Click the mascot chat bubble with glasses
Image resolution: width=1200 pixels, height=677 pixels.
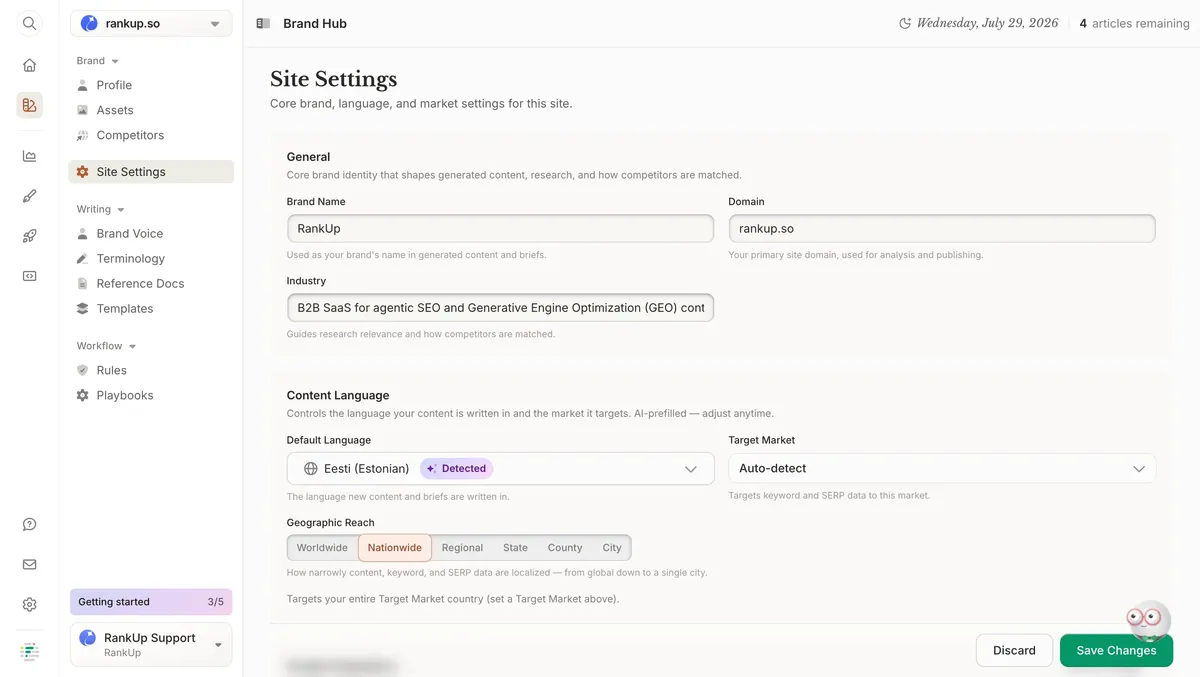1147,620
